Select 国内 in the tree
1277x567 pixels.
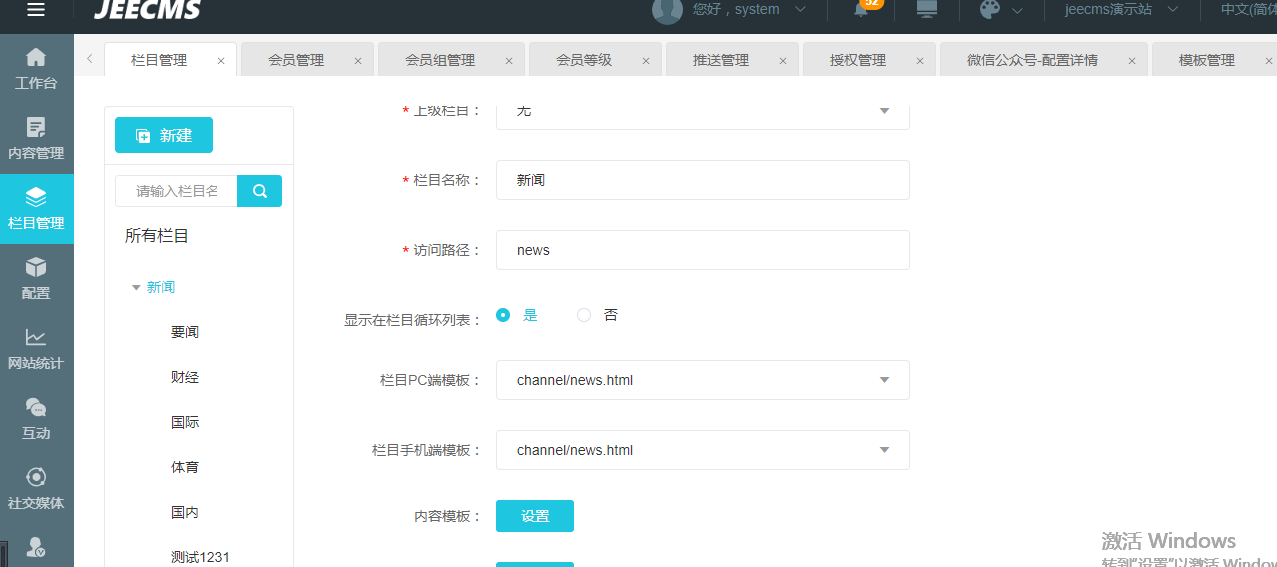(x=185, y=512)
